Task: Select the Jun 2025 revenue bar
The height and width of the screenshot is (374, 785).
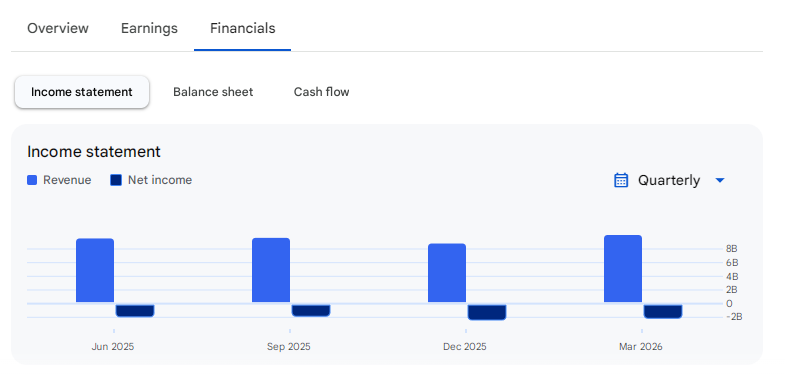Action: [x=95, y=270]
